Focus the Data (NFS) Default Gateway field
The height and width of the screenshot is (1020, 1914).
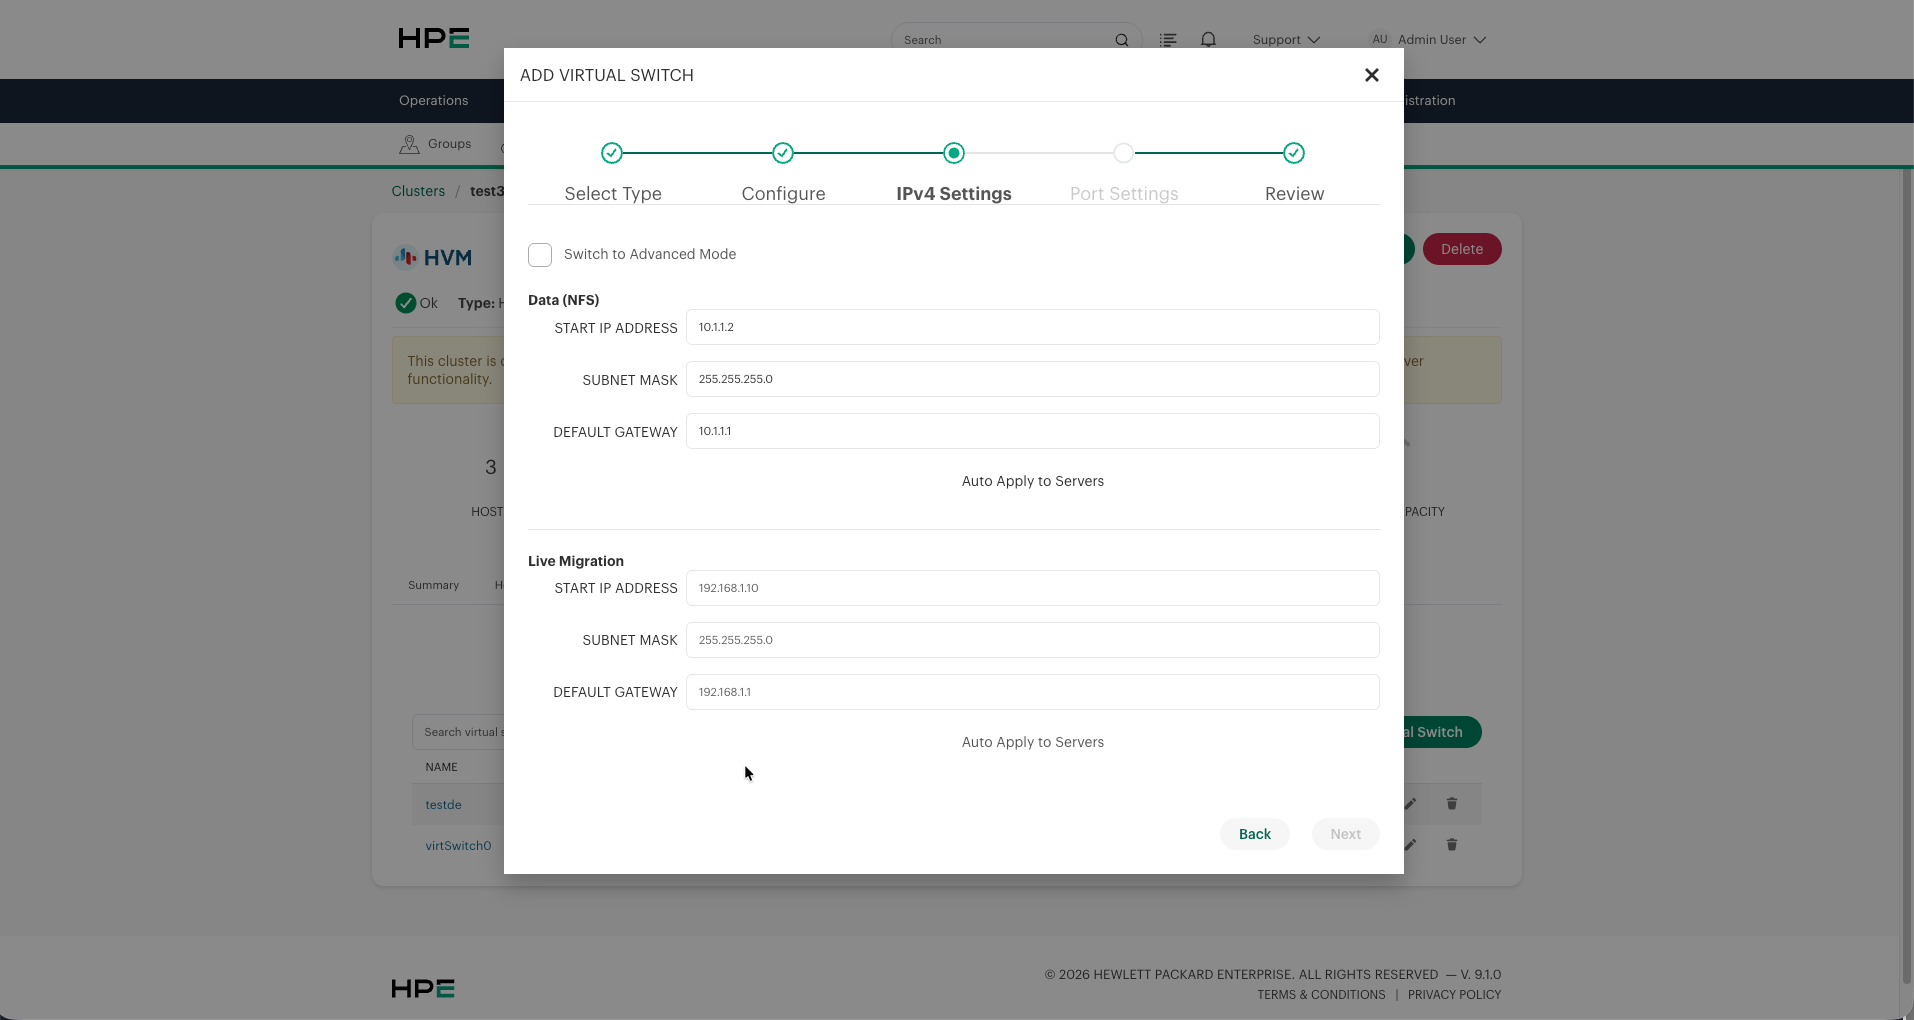click(1033, 431)
